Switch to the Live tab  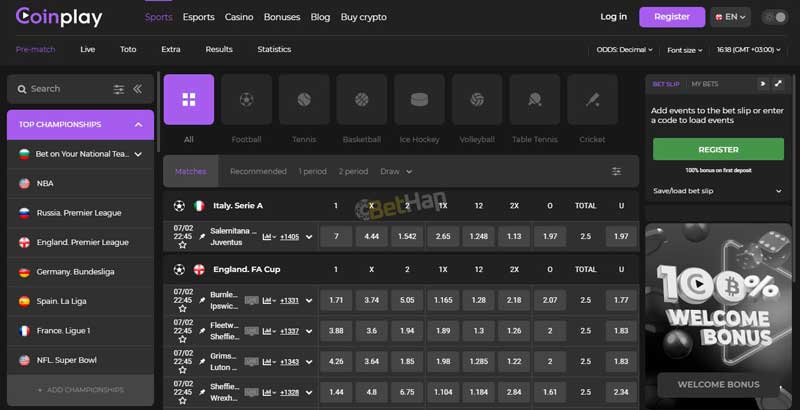point(88,49)
